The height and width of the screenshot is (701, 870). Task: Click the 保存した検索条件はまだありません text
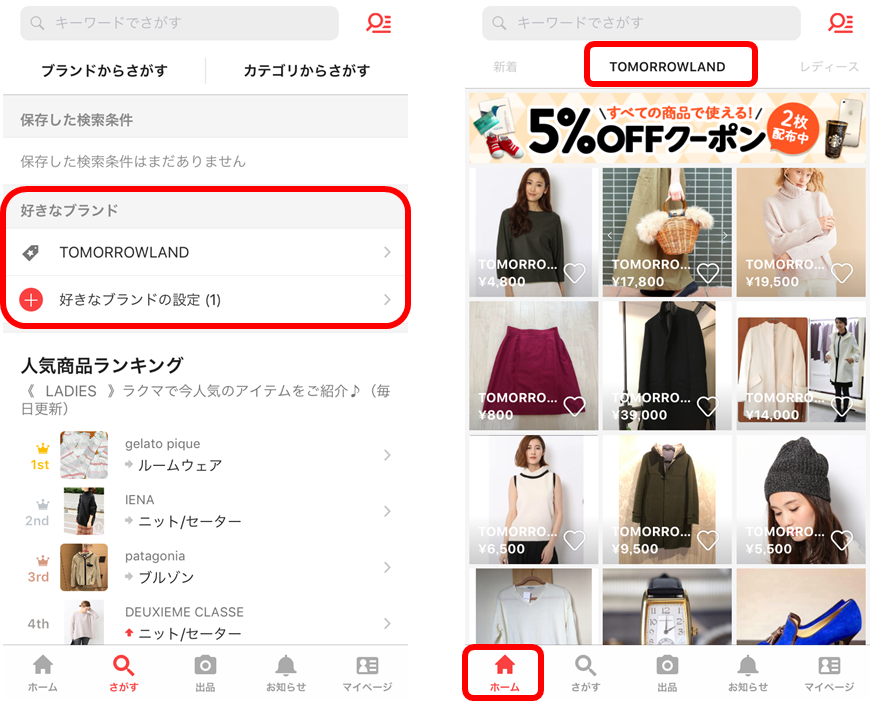point(133,162)
